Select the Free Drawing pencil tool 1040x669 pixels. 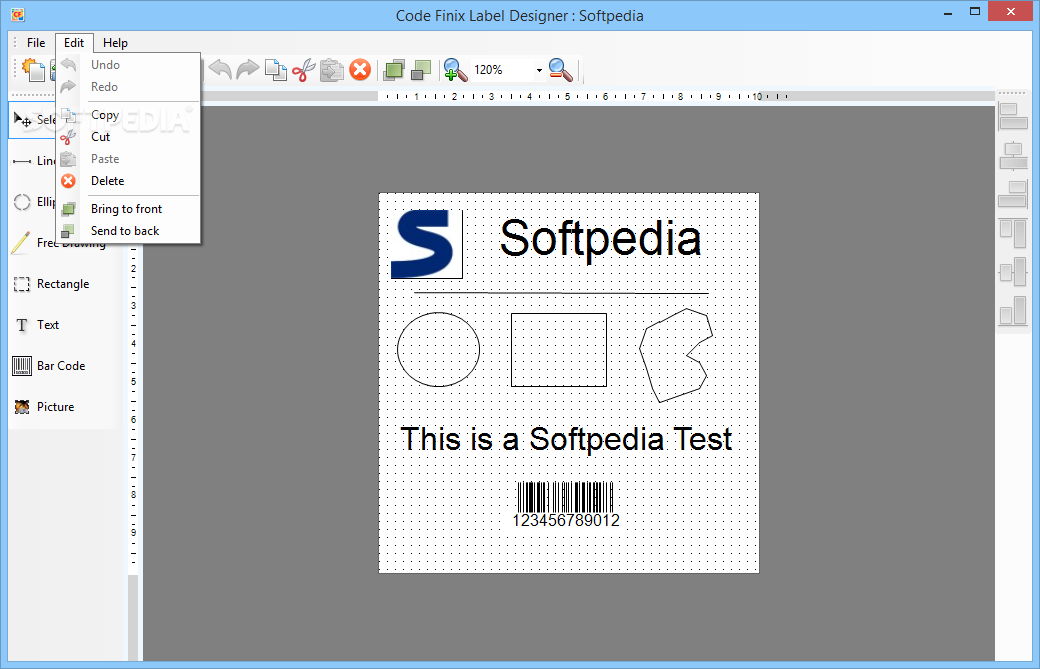click(33, 243)
